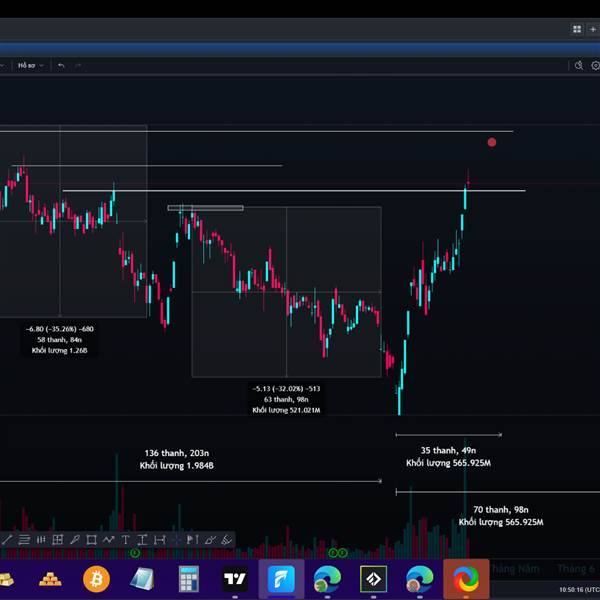The width and height of the screenshot is (600, 600).
Task: Select the '136 thanh, 203n' date range label
Action: (176, 453)
